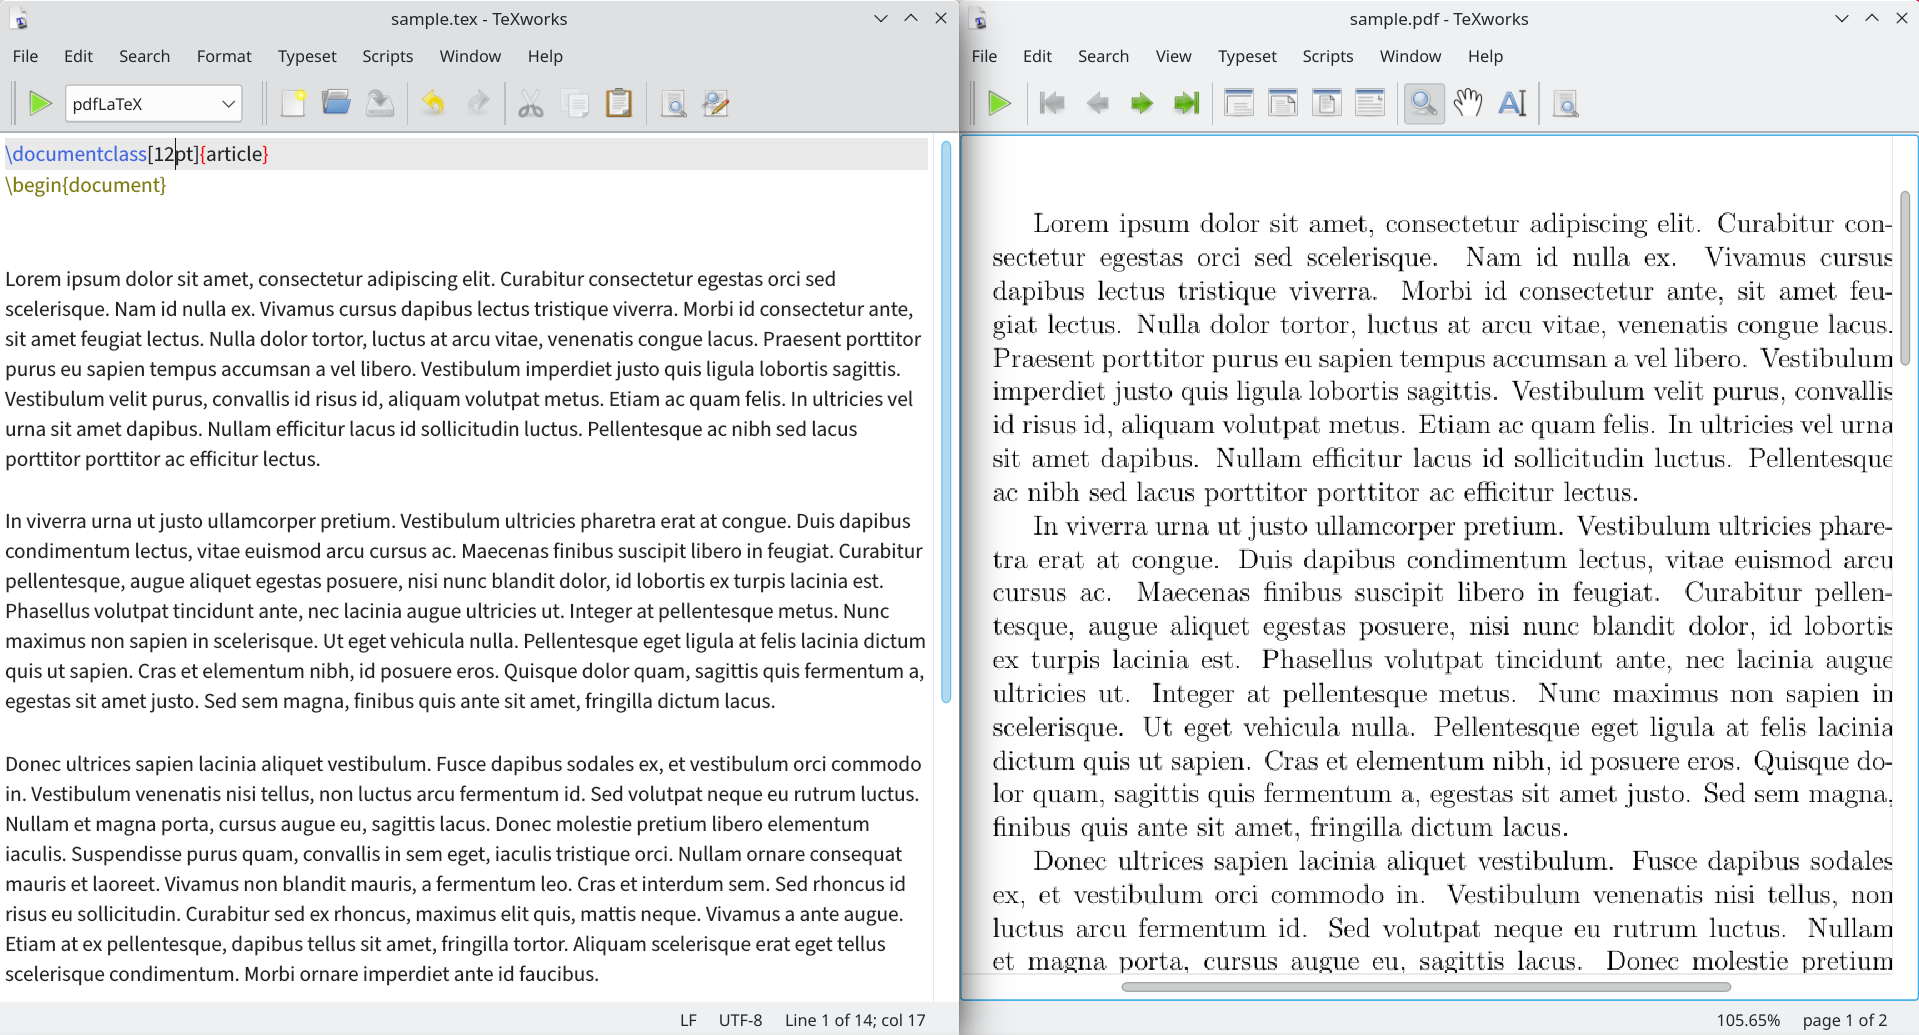
Task: Click the UTF-8 encoding indicator
Action: [x=740, y=1019]
